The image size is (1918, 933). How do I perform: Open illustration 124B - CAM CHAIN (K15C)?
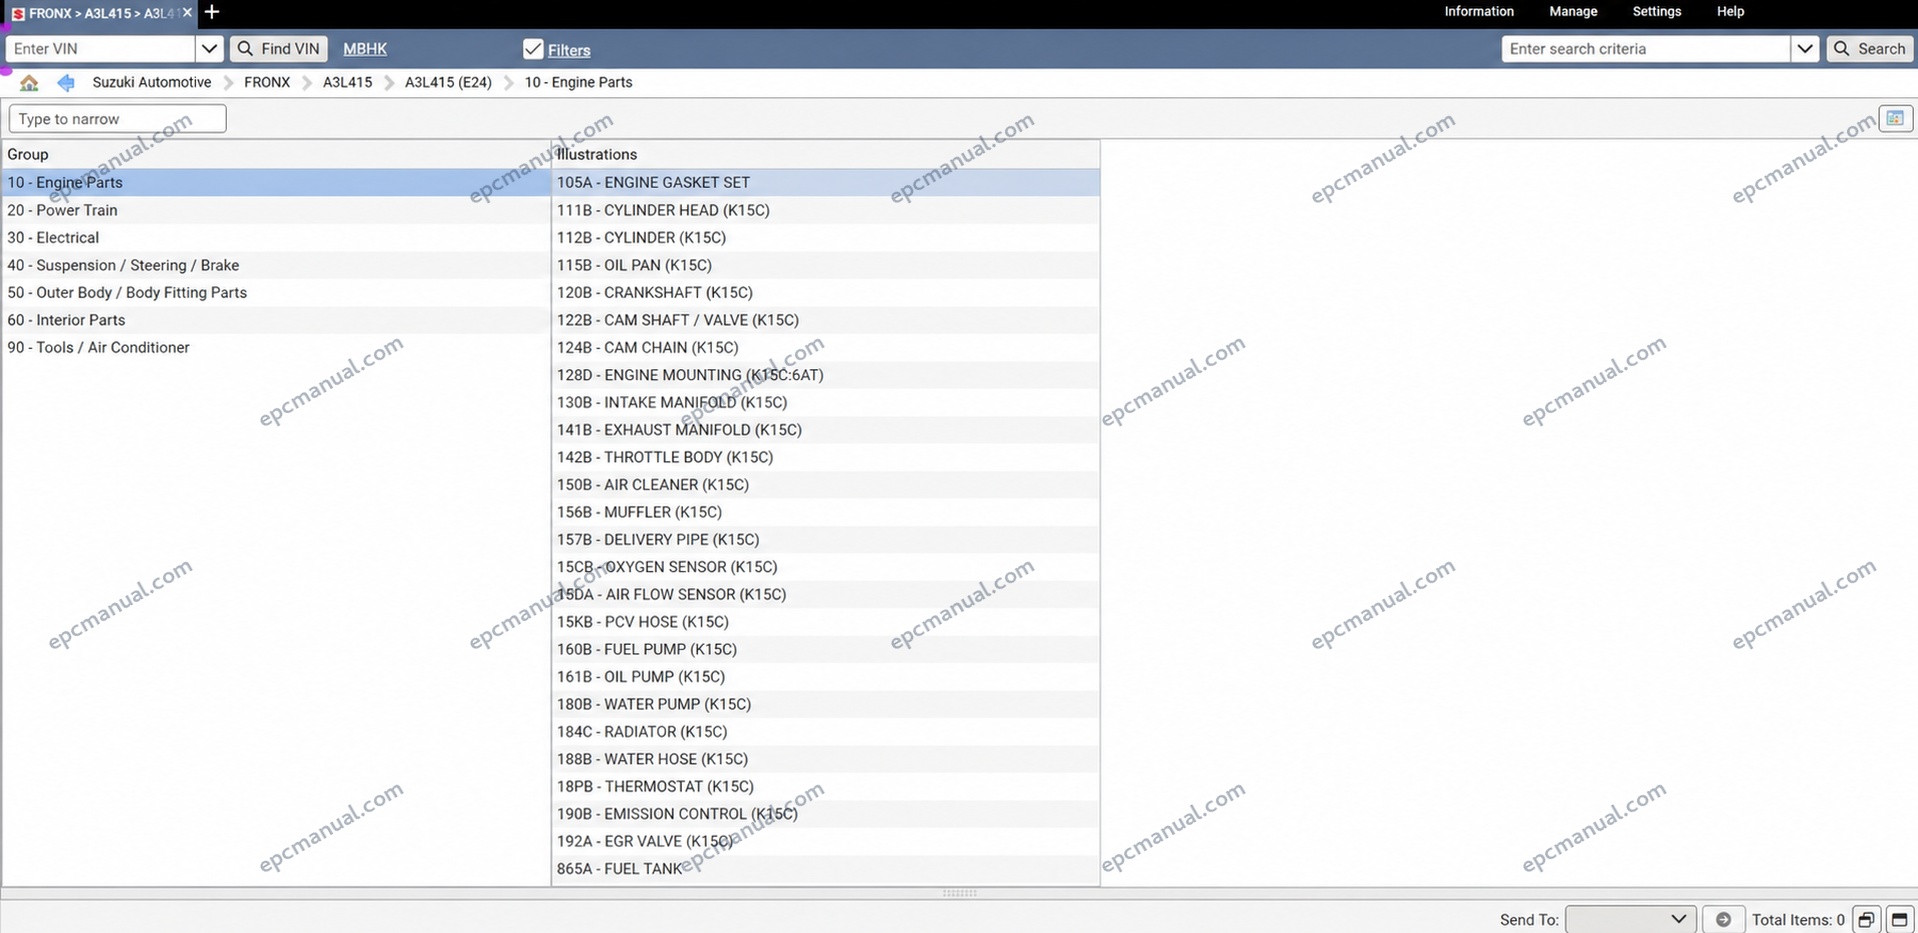826,348
